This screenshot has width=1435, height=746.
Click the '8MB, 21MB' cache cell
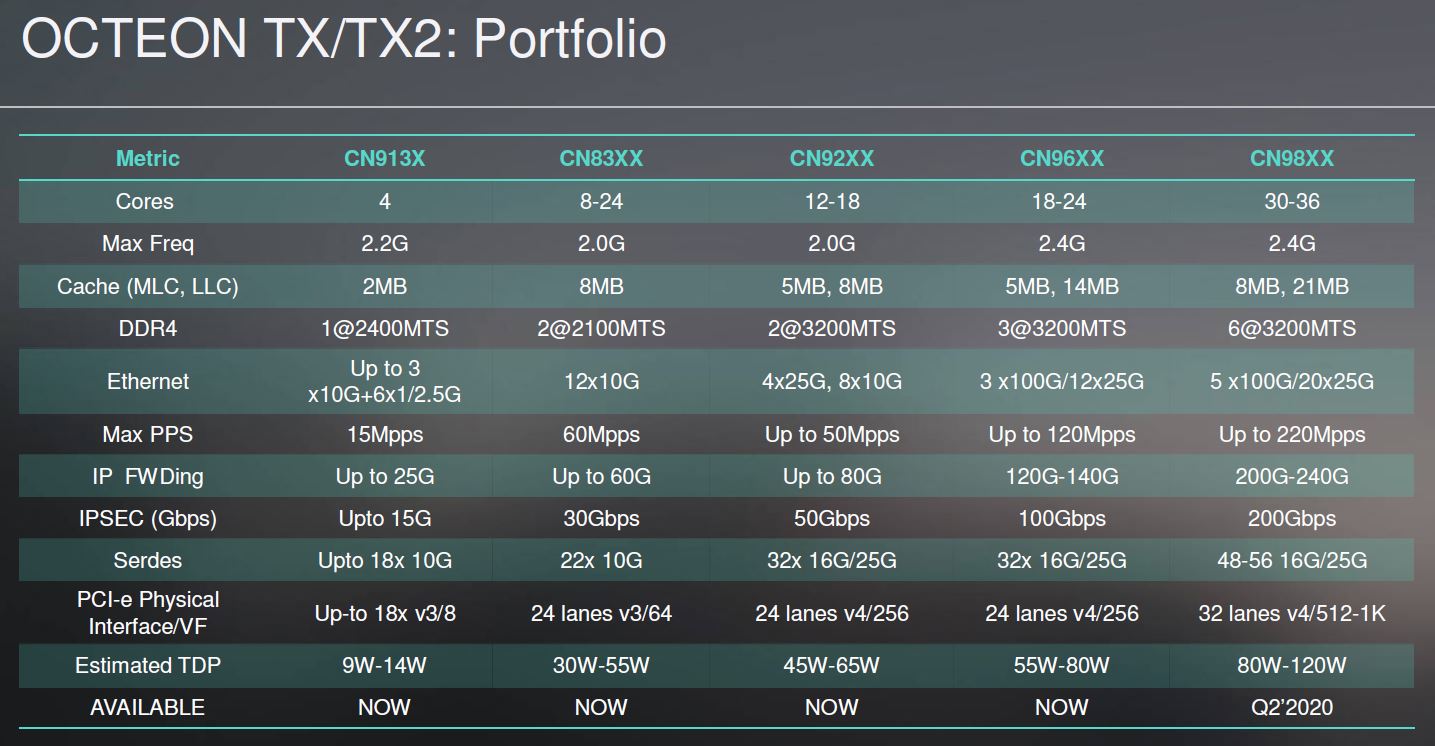click(1292, 286)
